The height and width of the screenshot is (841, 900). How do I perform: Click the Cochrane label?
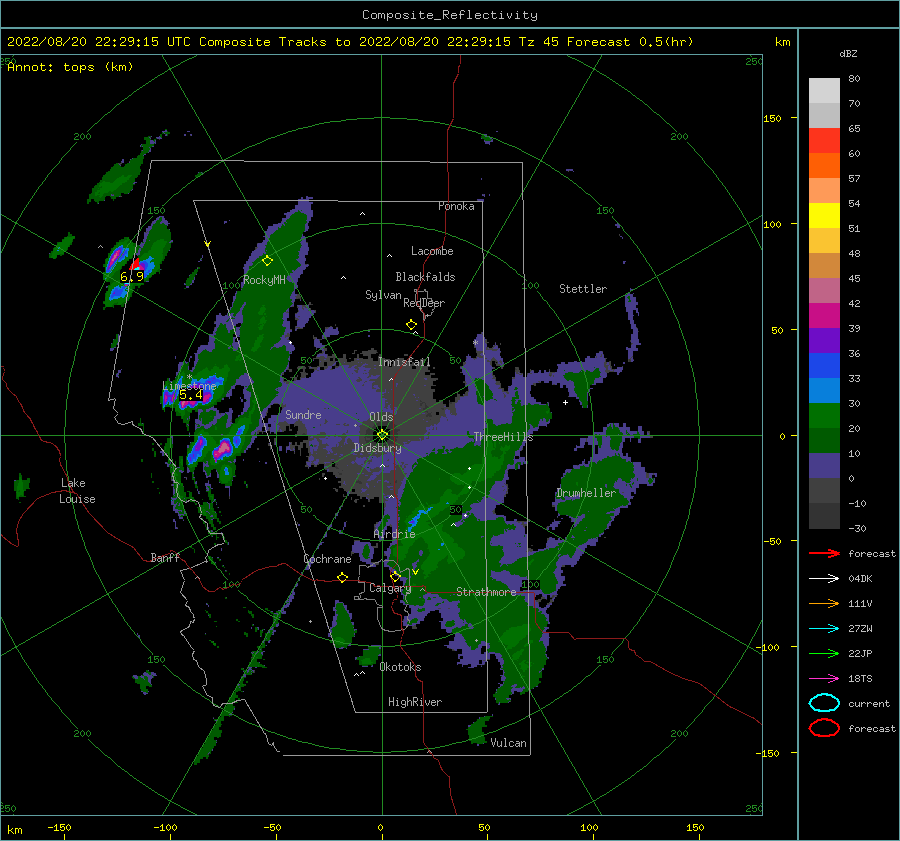tap(327, 559)
